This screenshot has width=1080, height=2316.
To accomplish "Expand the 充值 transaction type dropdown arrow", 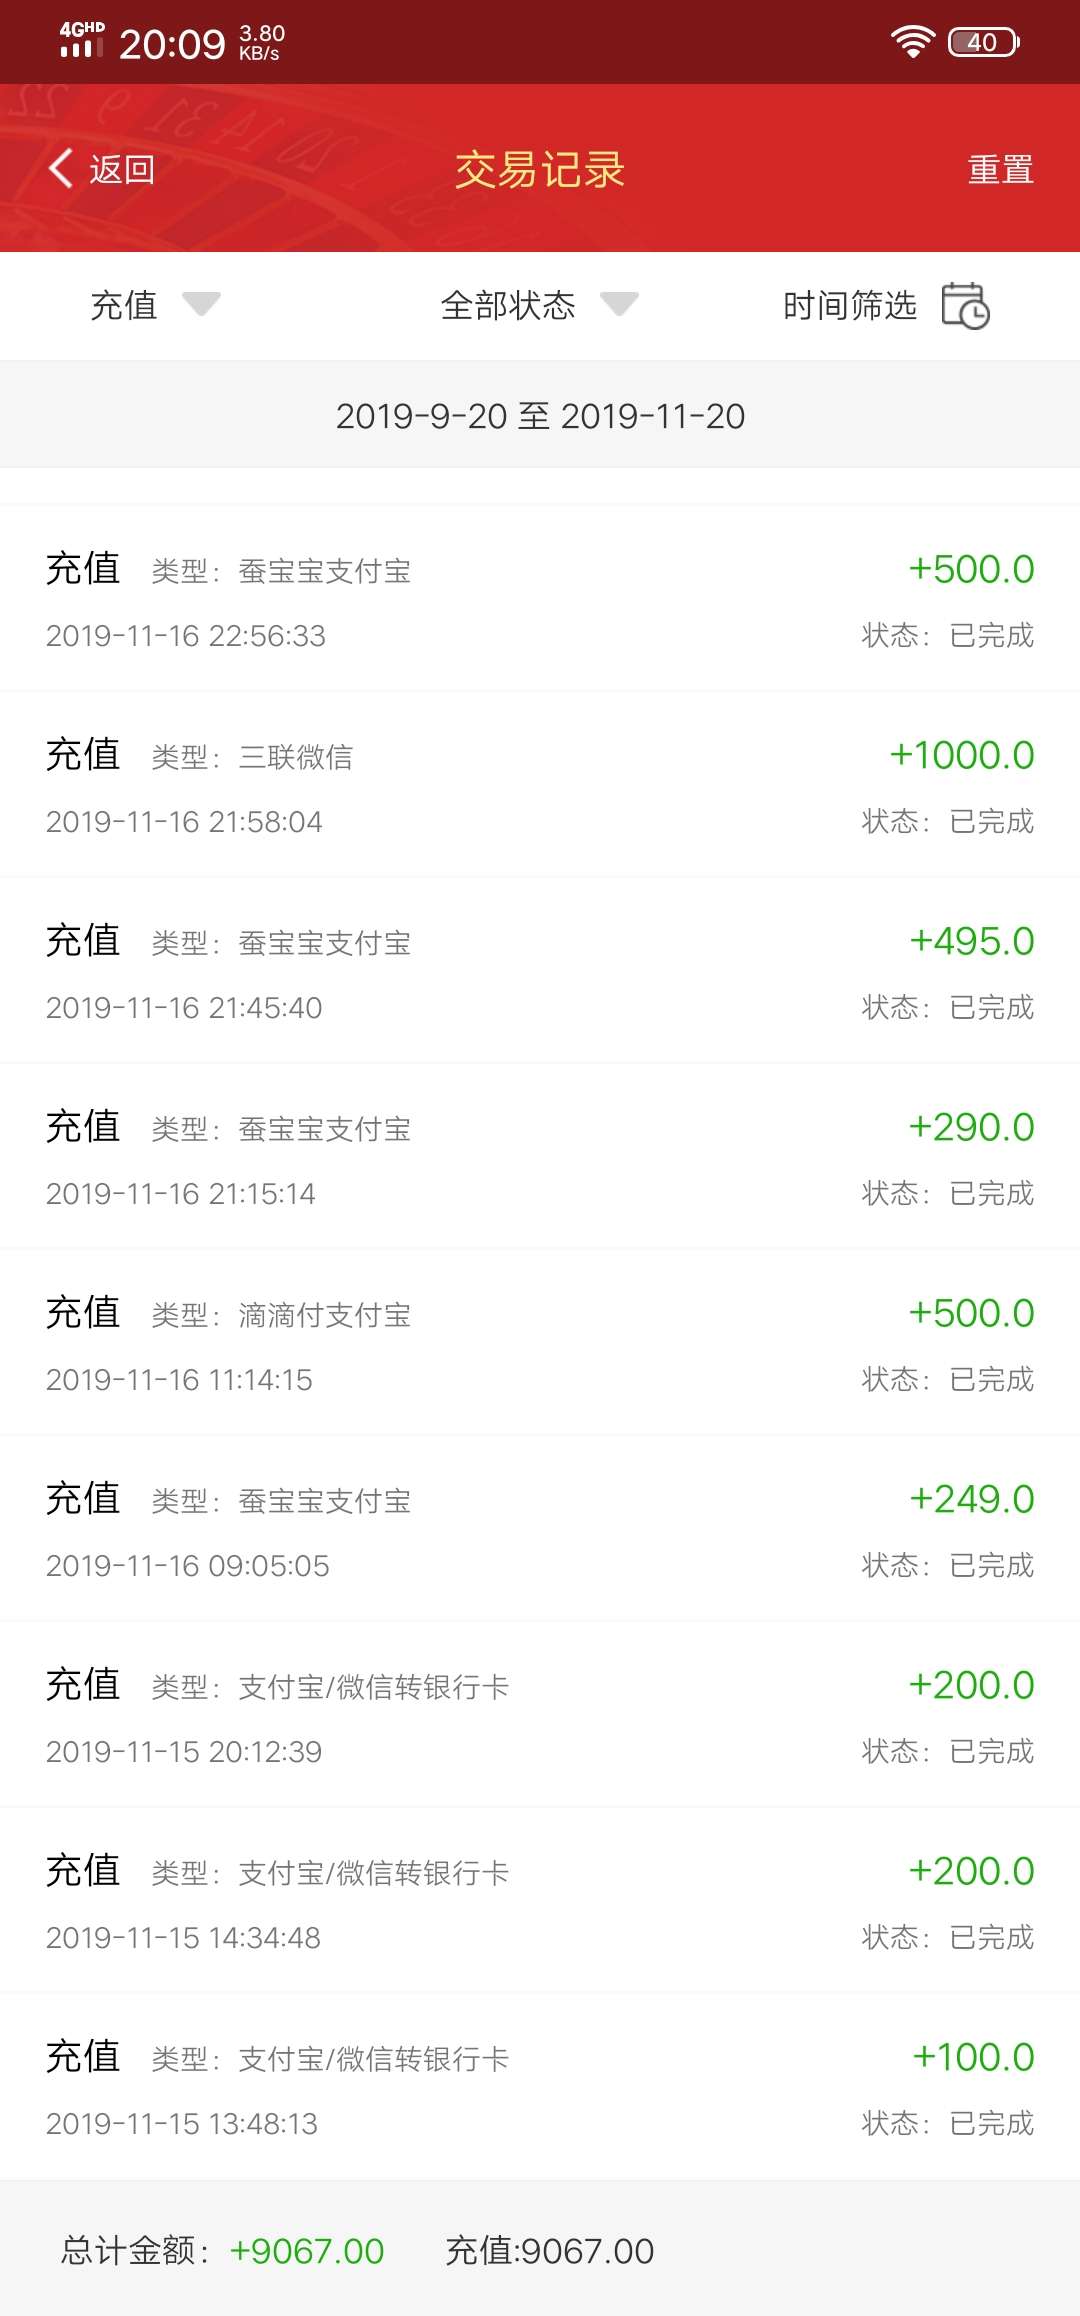I will click(201, 304).
